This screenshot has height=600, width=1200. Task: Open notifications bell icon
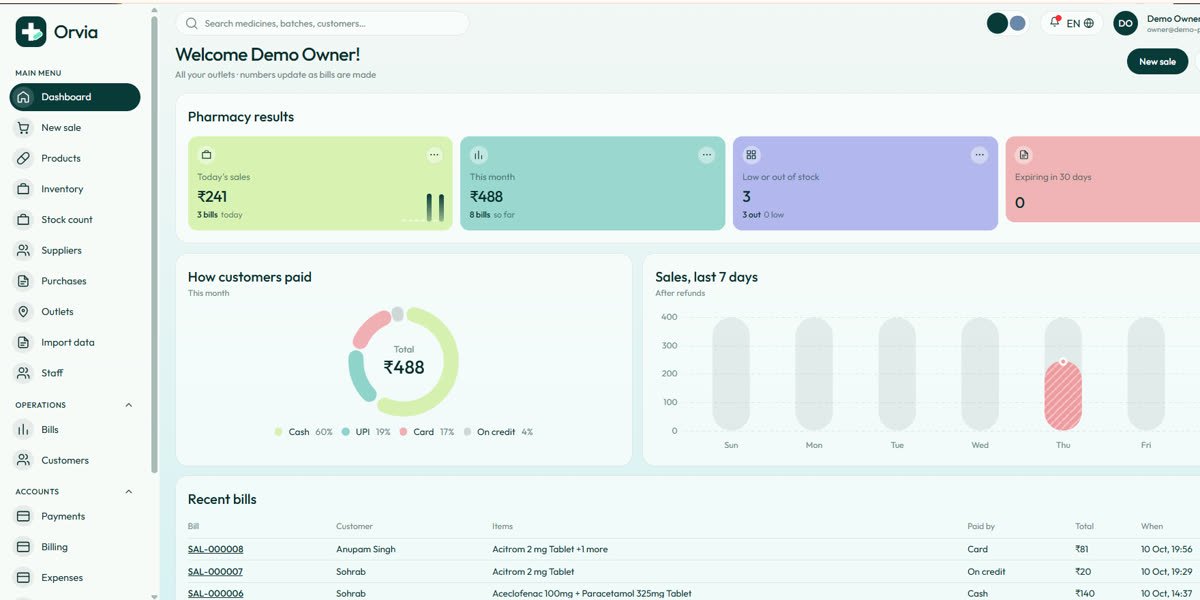tap(1055, 22)
